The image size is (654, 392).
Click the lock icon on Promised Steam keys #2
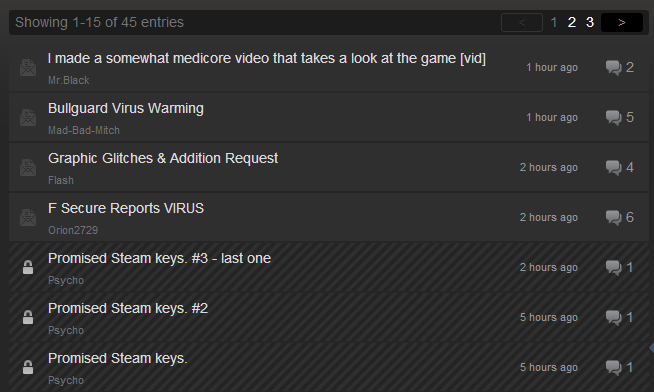point(28,317)
